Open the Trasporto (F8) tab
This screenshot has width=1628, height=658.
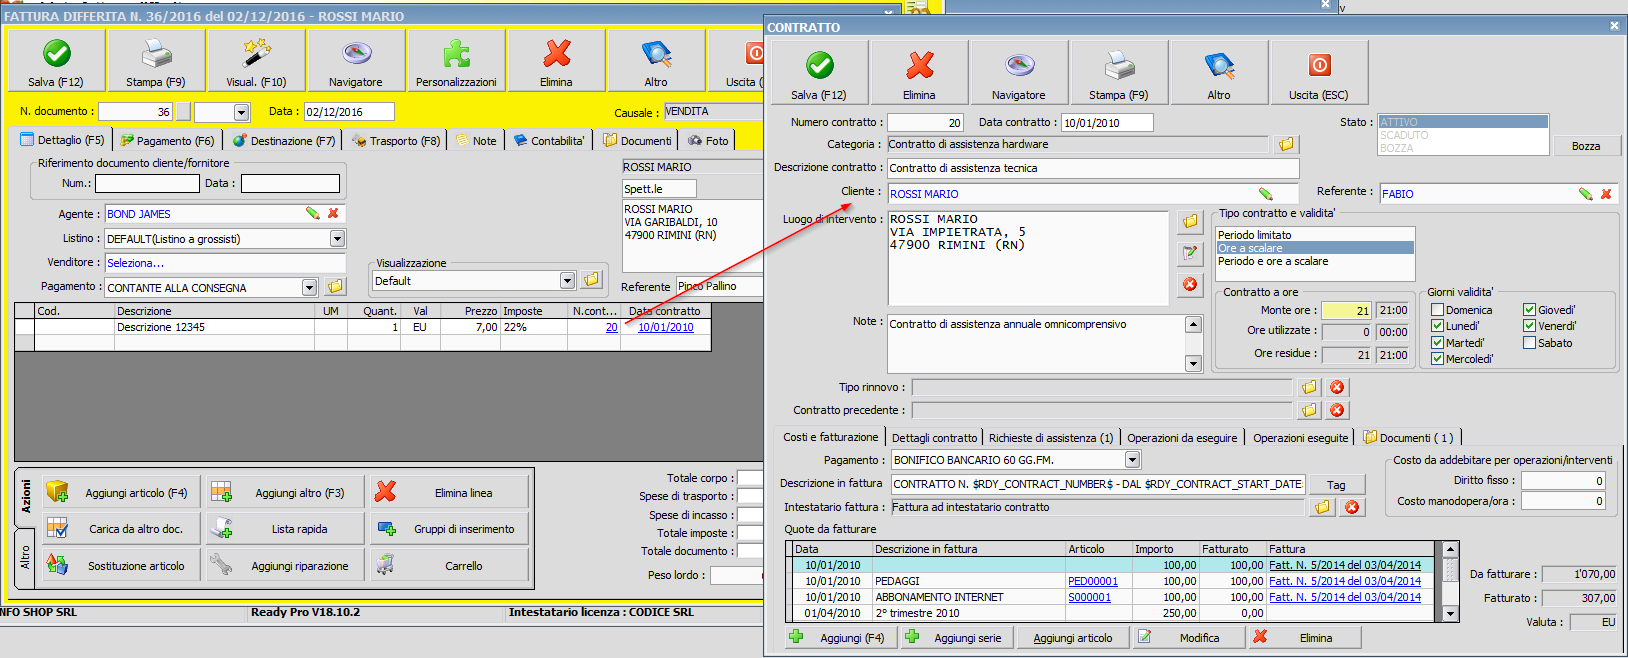(396, 141)
